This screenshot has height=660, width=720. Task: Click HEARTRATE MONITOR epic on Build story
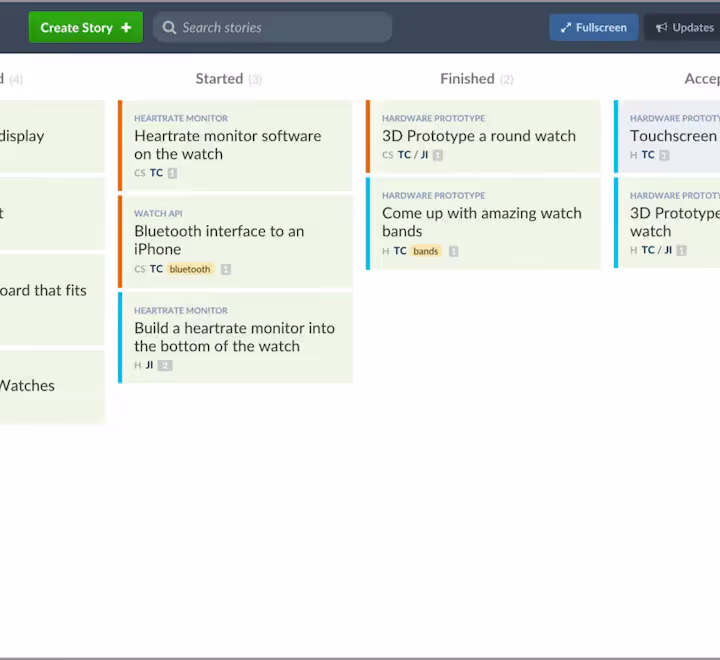point(181,311)
